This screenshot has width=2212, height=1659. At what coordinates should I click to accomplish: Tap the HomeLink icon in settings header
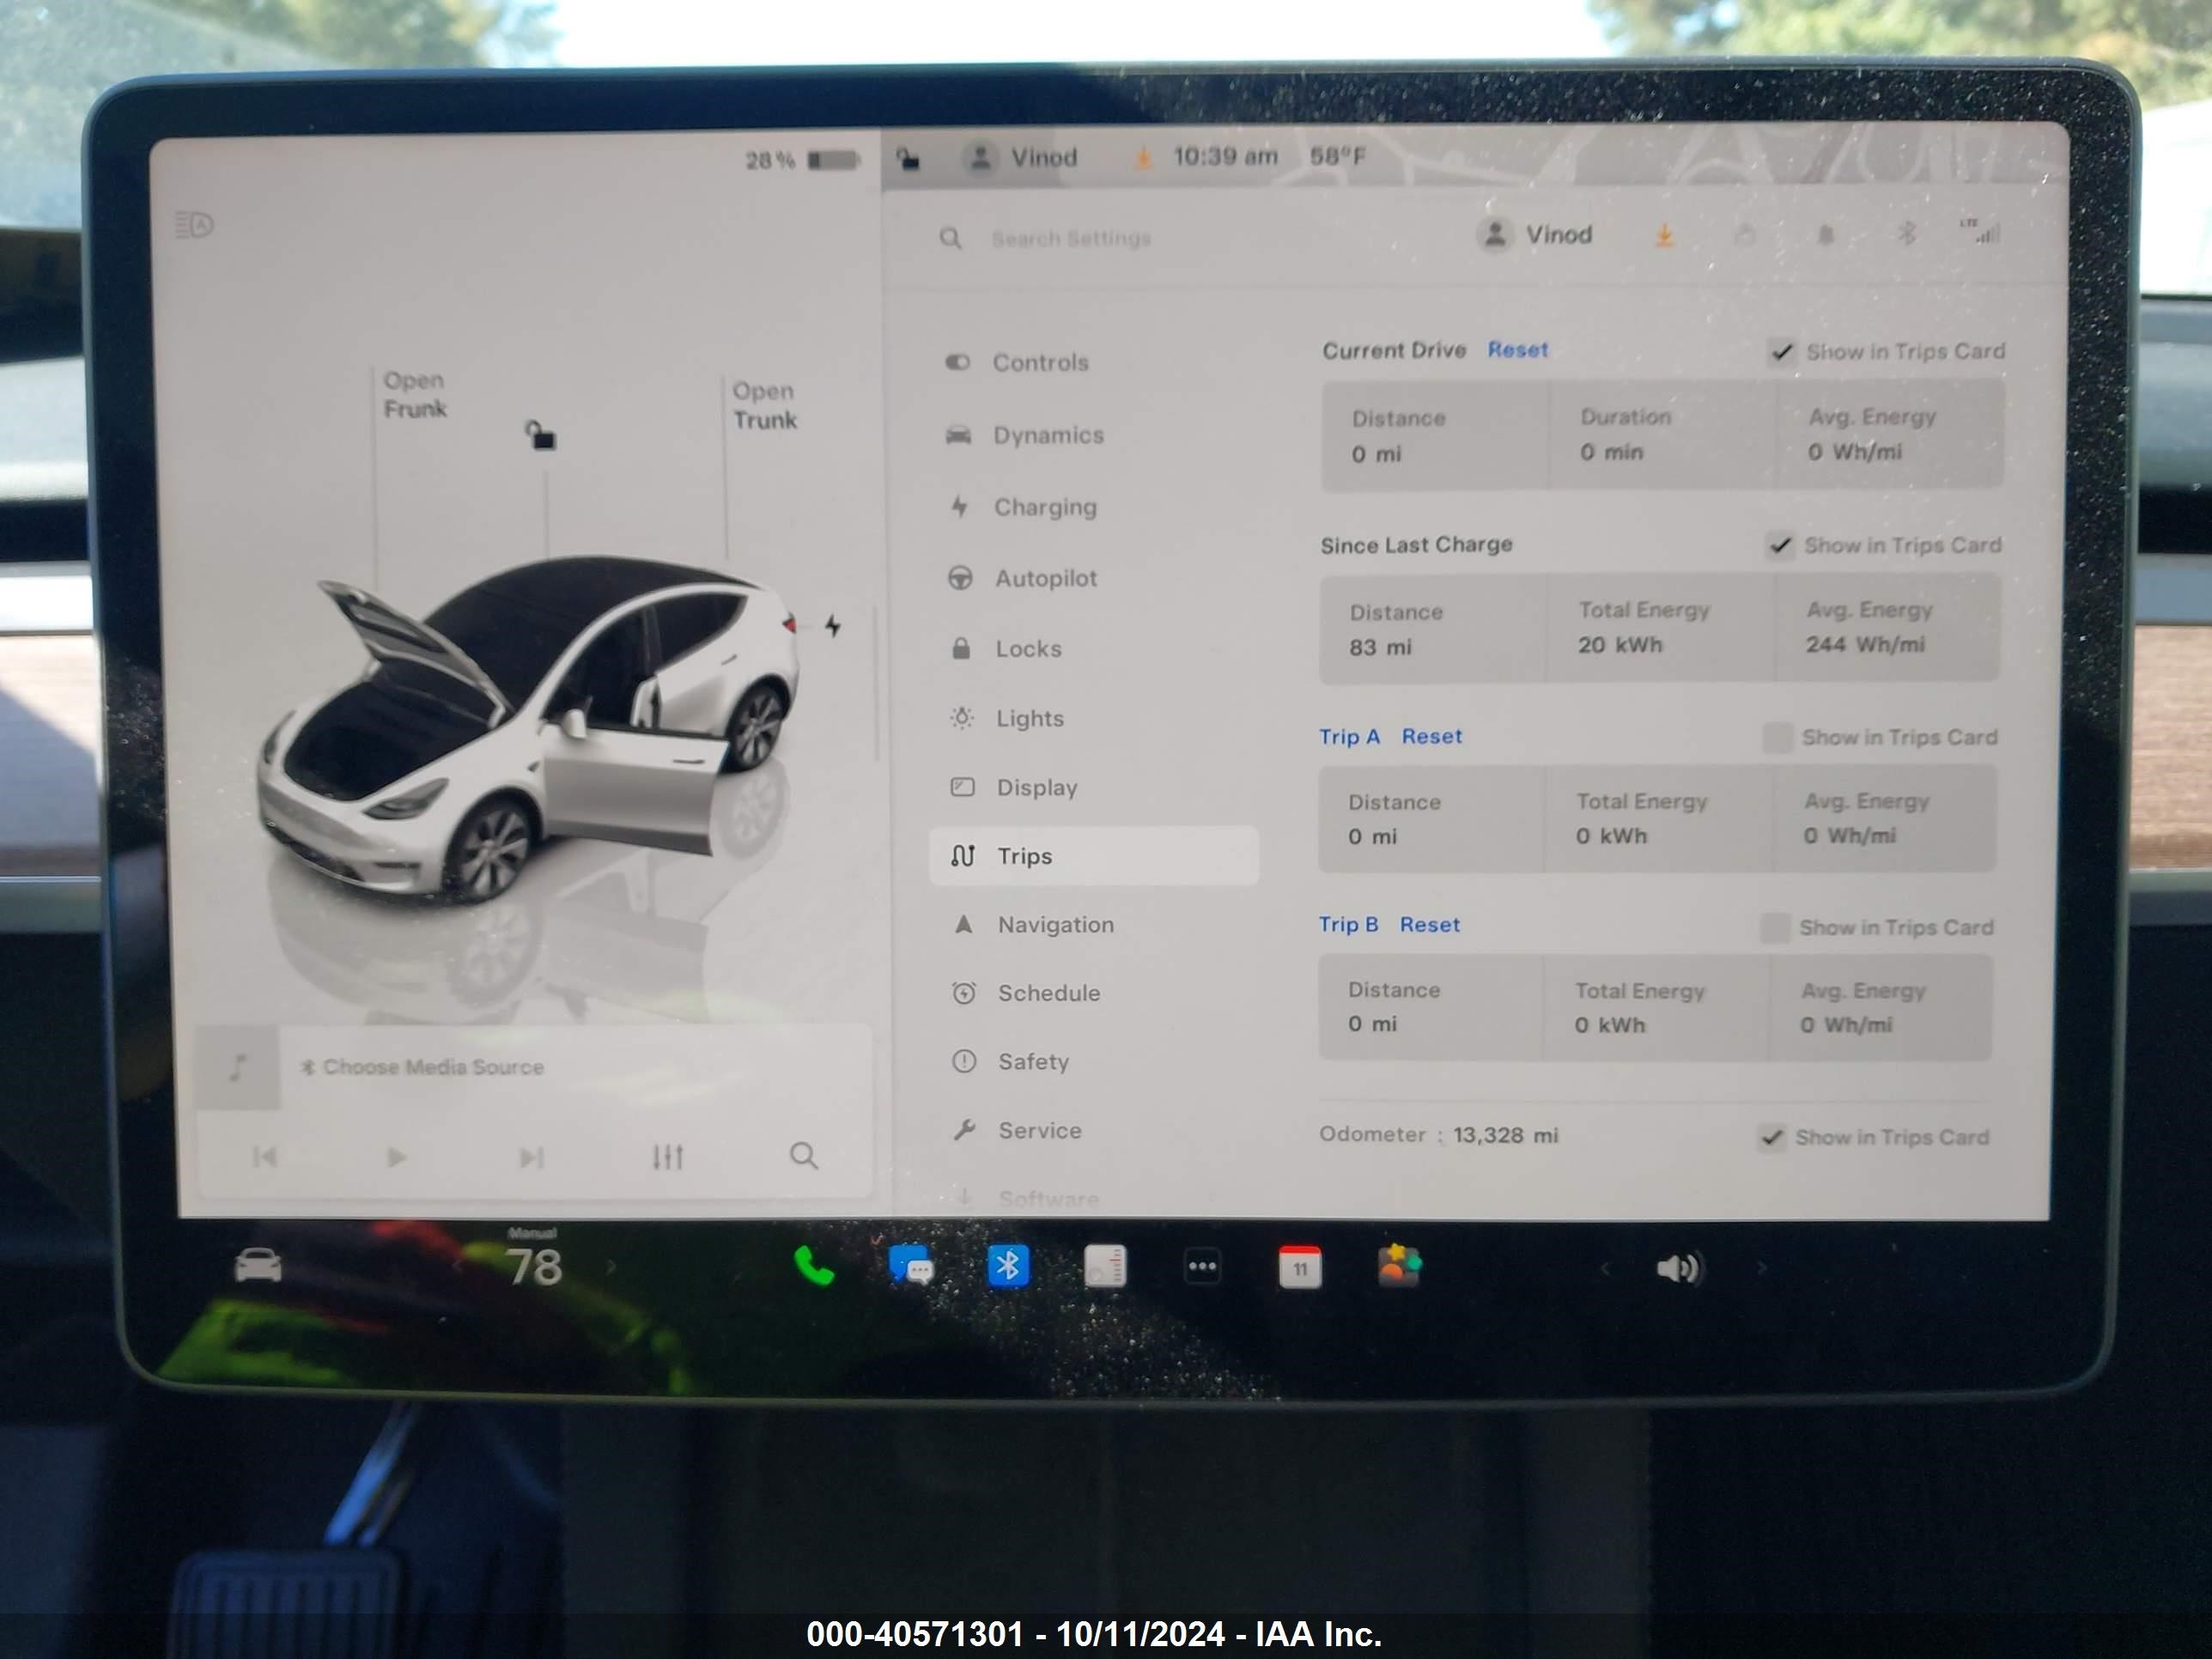(1745, 236)
